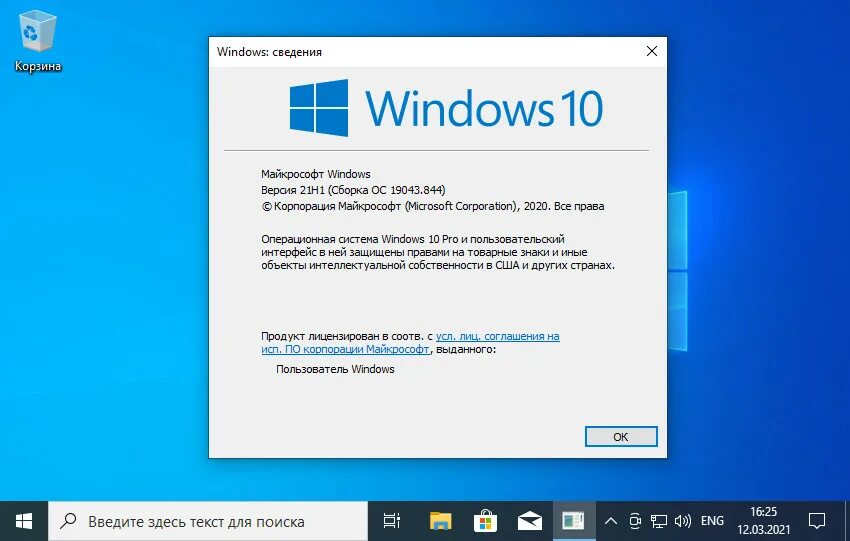This screenshot has height=541, width=850.
Task: Show hidden system tray icons
Action: click(610, 521)
